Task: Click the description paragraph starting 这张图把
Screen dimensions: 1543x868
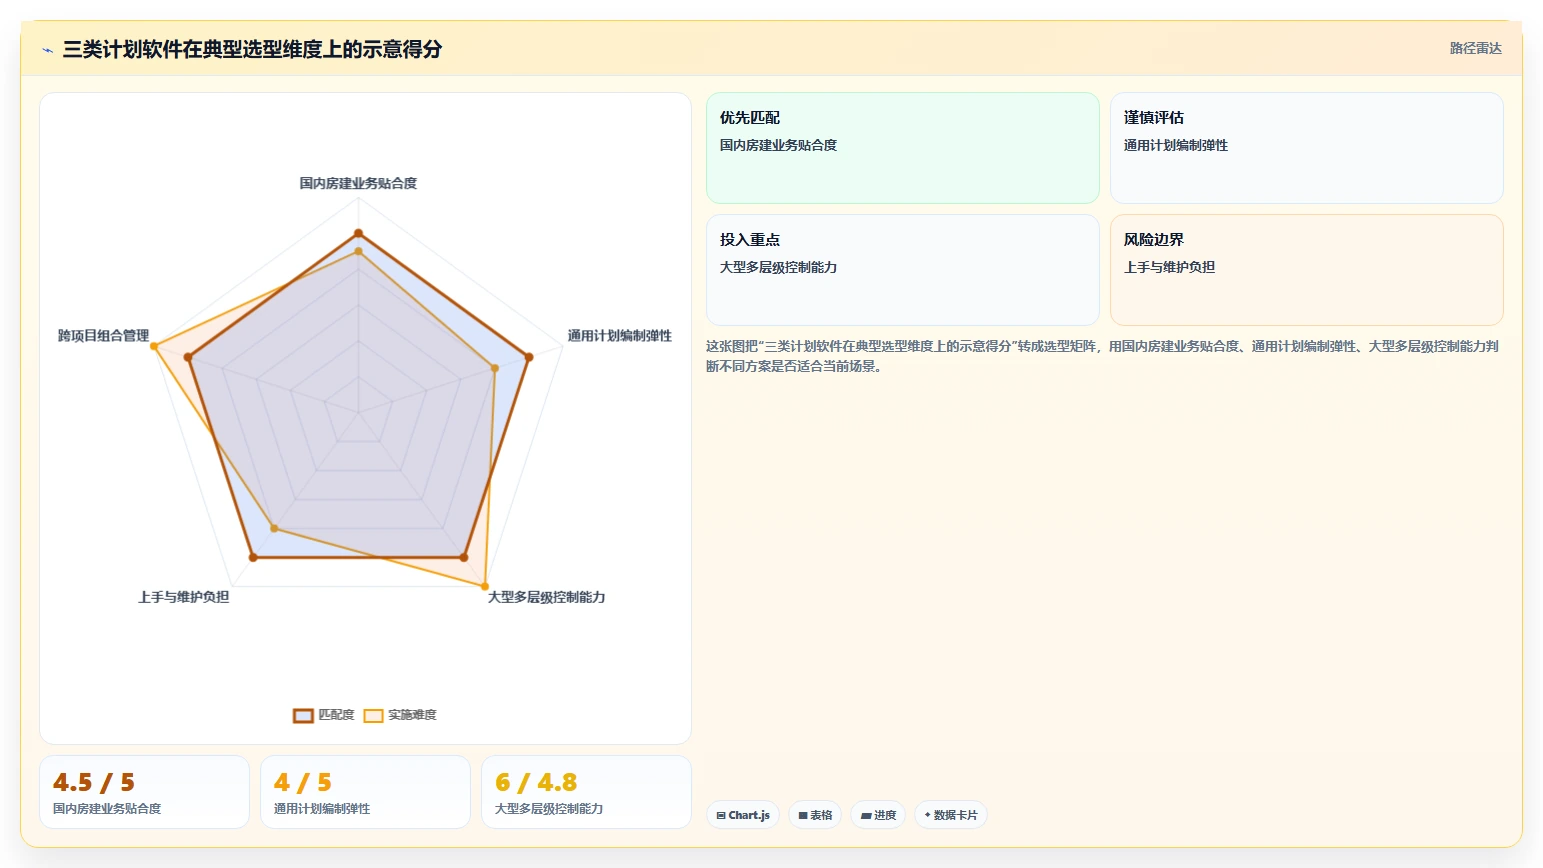Action: (1102, 356)
